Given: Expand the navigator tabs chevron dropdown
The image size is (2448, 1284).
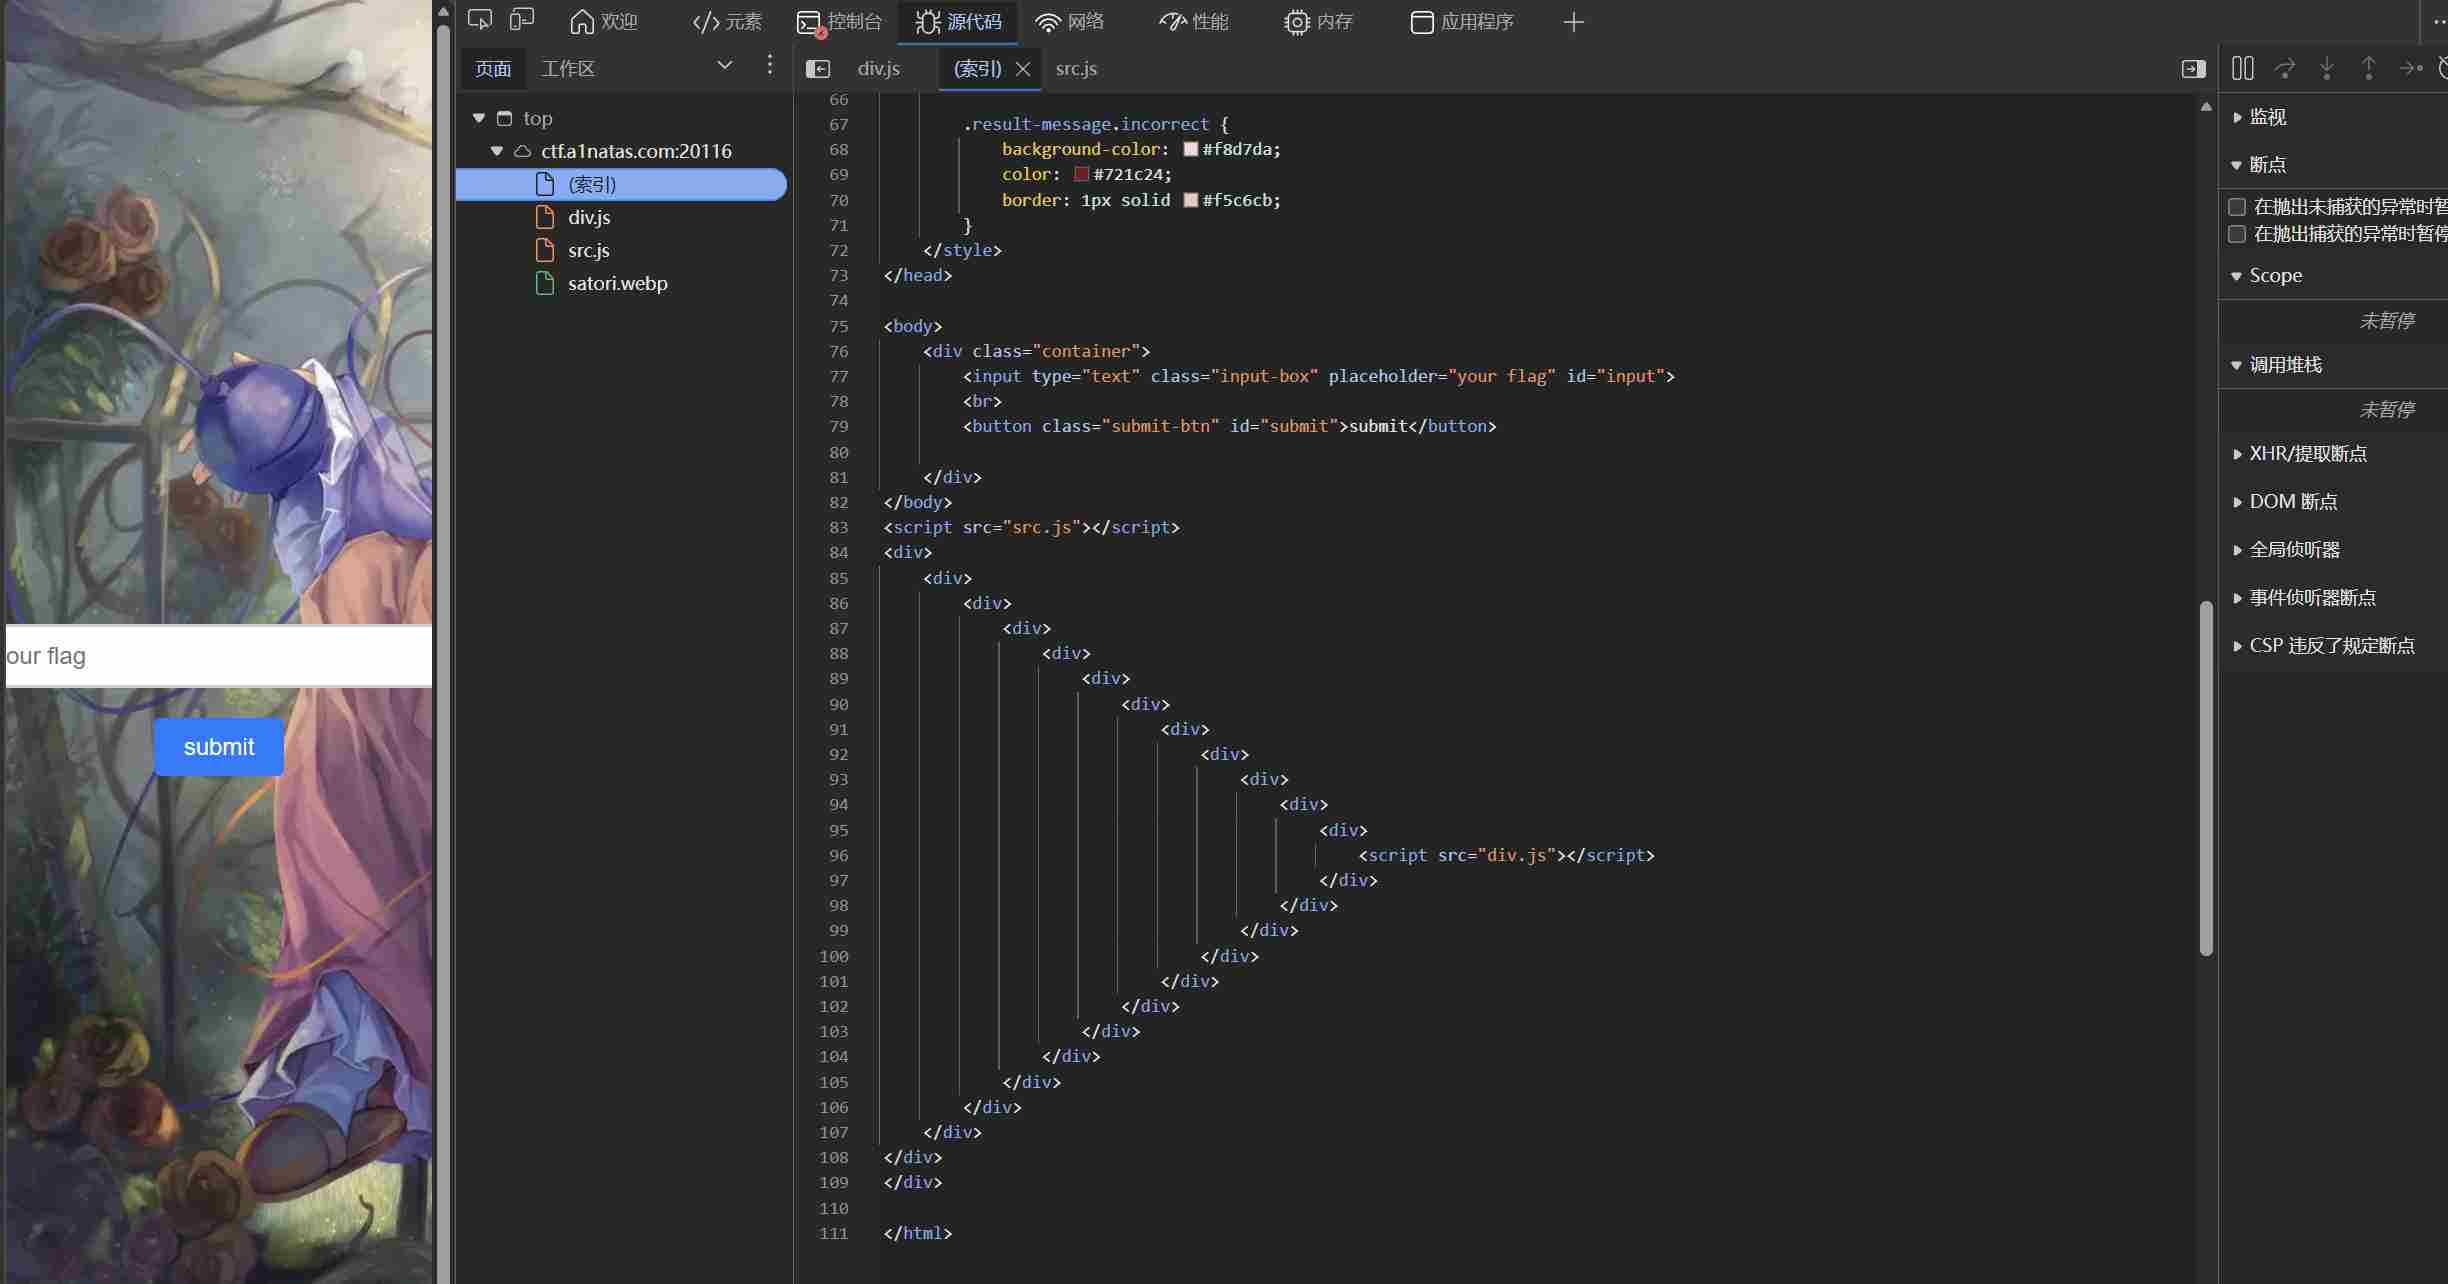Looking at the screenshot, I should click(725, 66).
